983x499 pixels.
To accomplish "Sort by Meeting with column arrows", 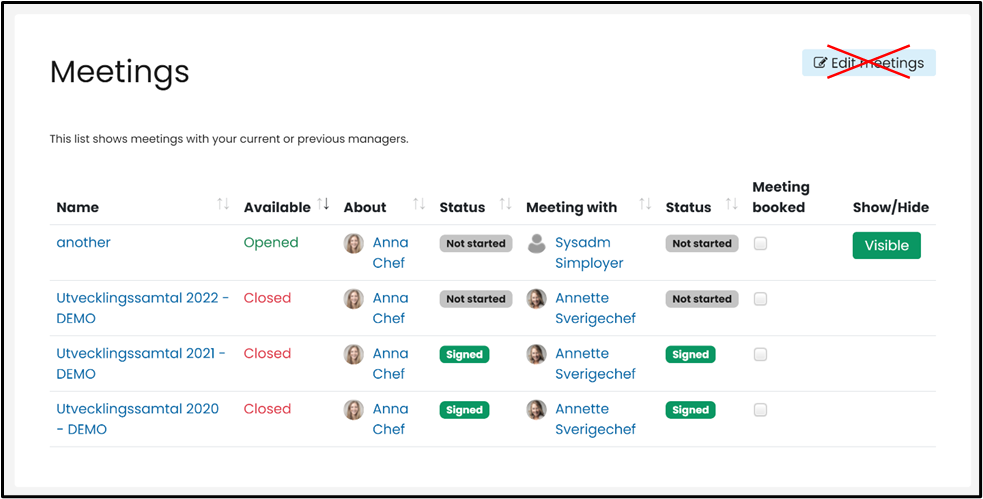I will point(645,205).
